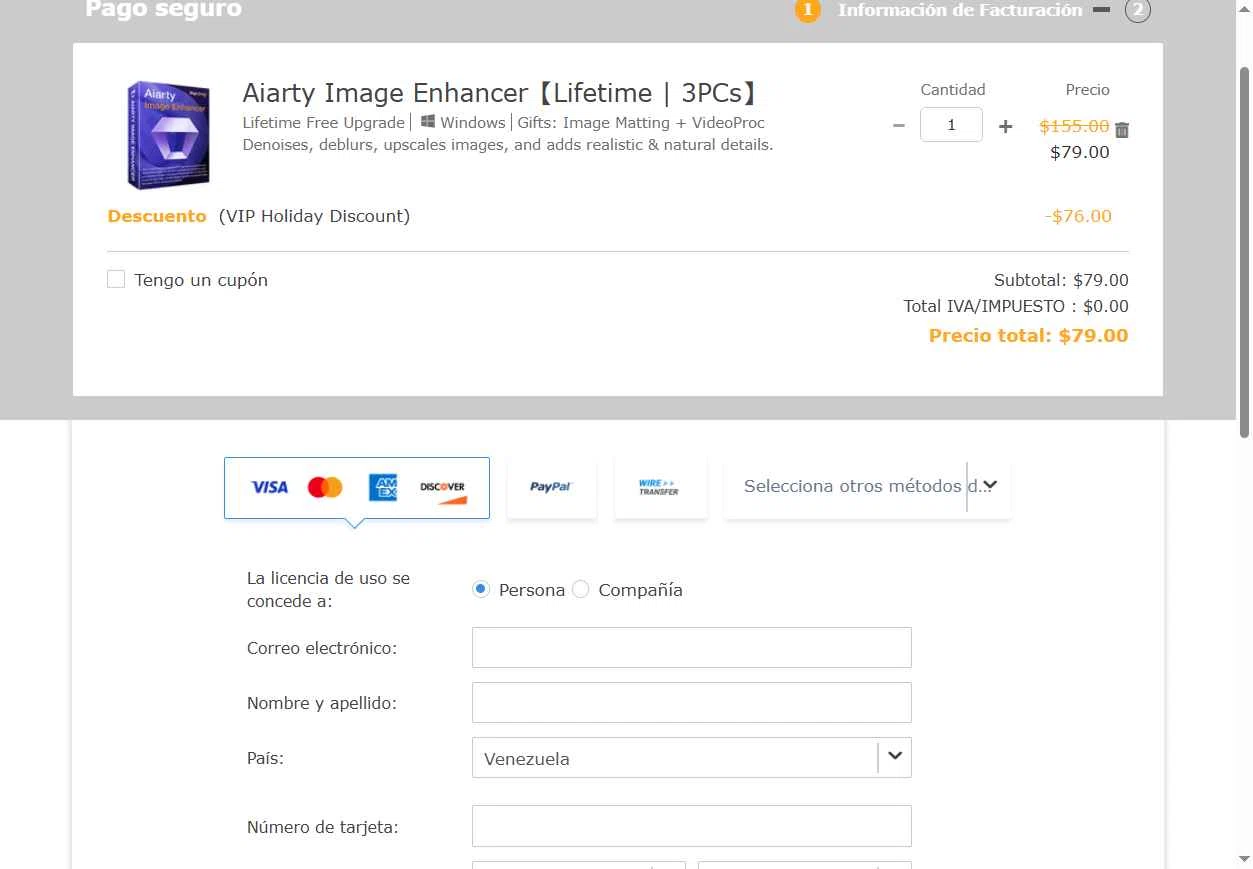Delete the product with the trash icon
1253x869 pixels.
tap(1122, 130)
